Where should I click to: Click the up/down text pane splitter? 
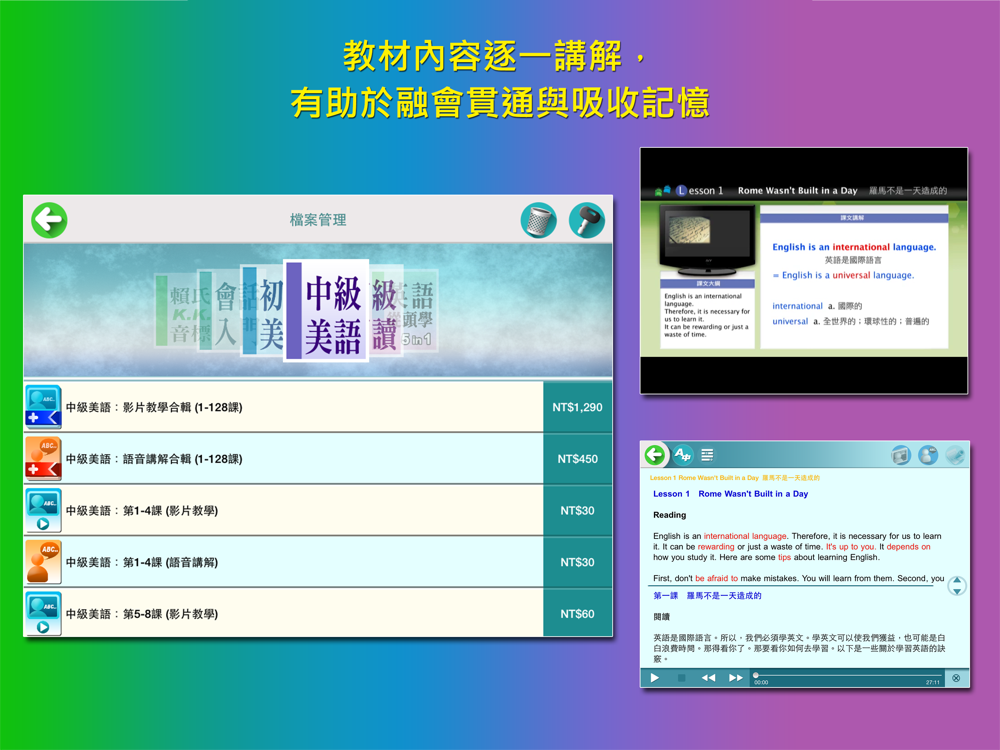957,586
